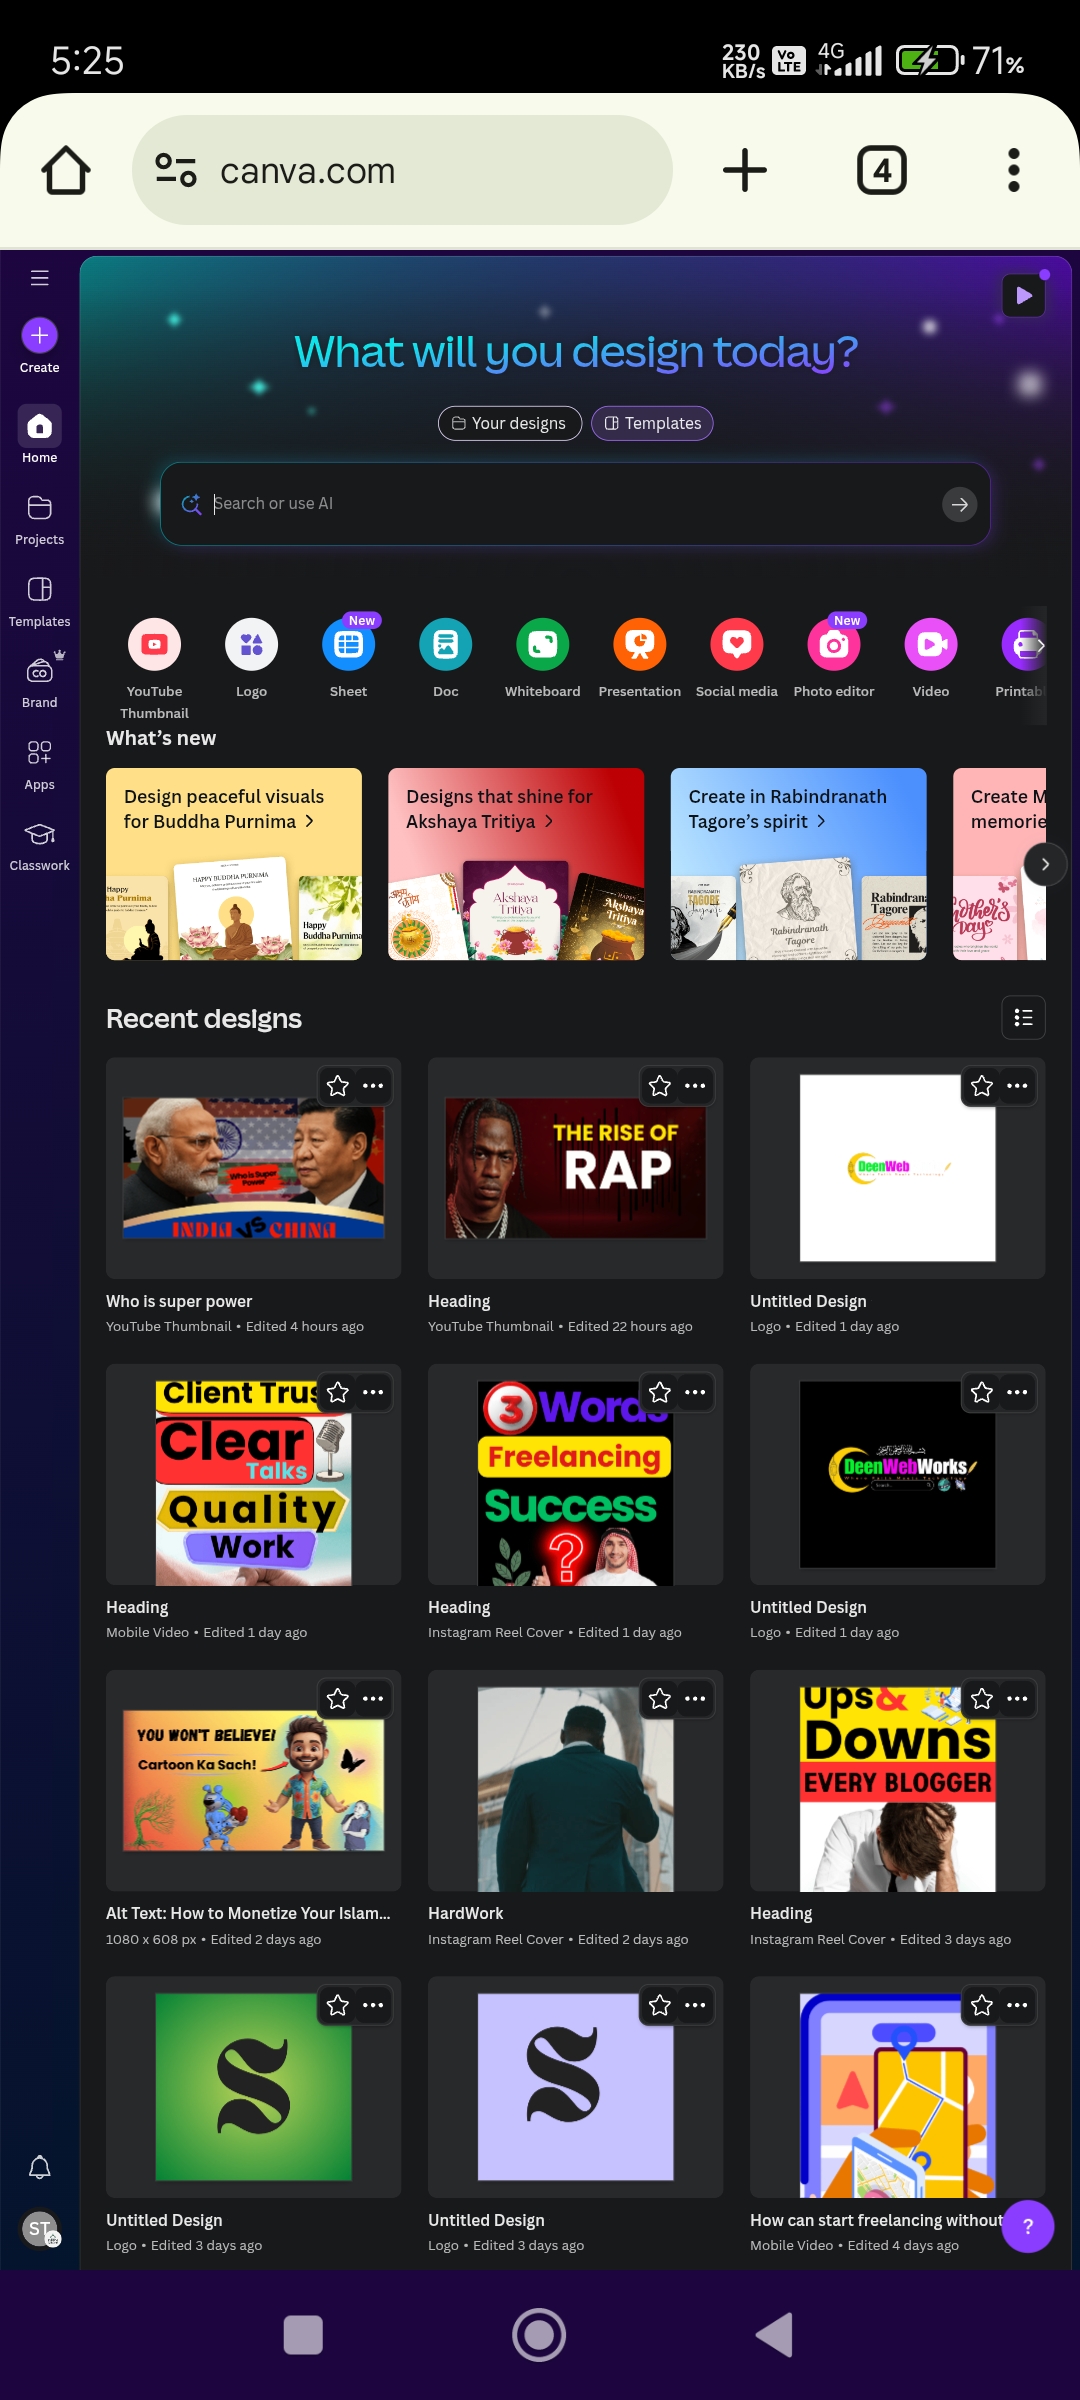Open Buddha Purnima visuals card
Image resolution: width=1080 pixels, height=2400 pixels.
[234, 864]
